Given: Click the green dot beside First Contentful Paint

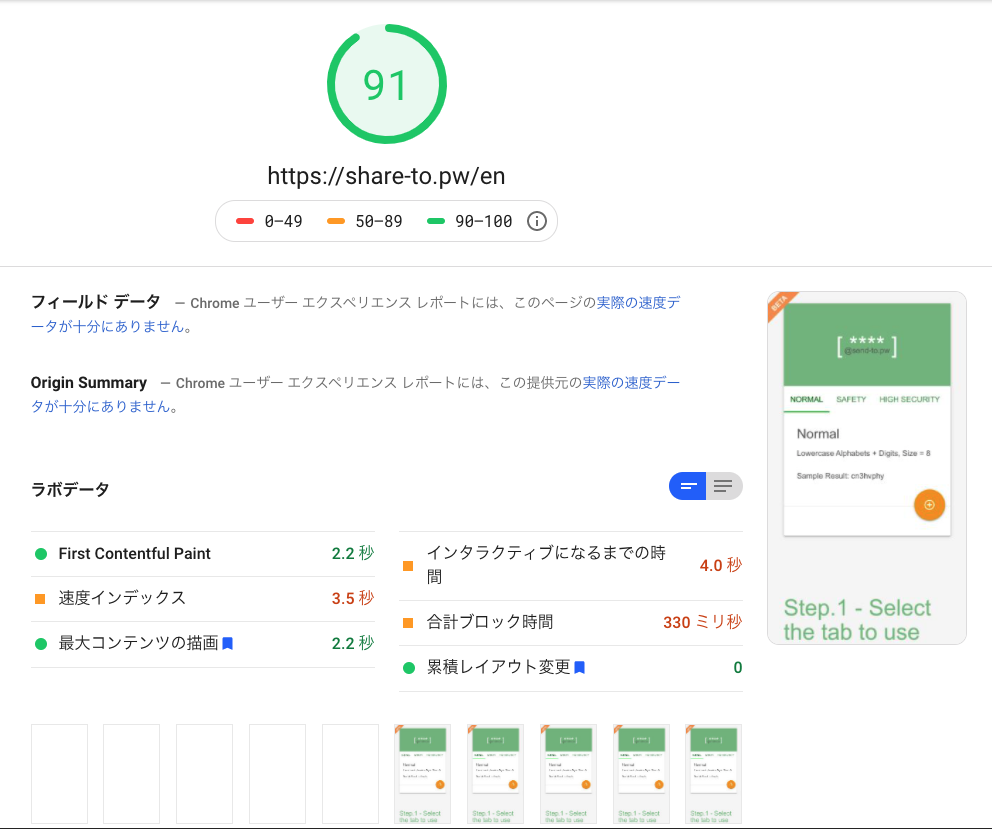Looking at the screenshot, I should pyautogui.click(x=42, y=553).
